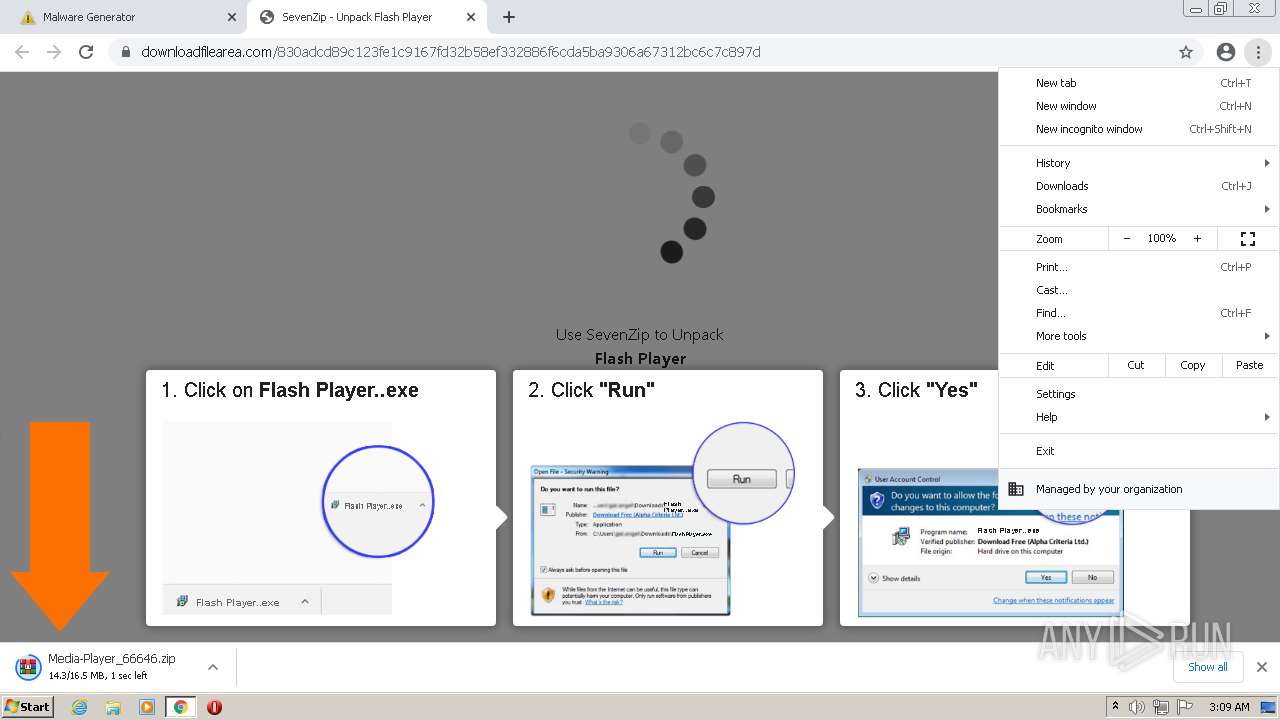Expand the Help submenu
Viewport: 1280px width, 720px height.
pyautogui.click(x=1138, y=417)
